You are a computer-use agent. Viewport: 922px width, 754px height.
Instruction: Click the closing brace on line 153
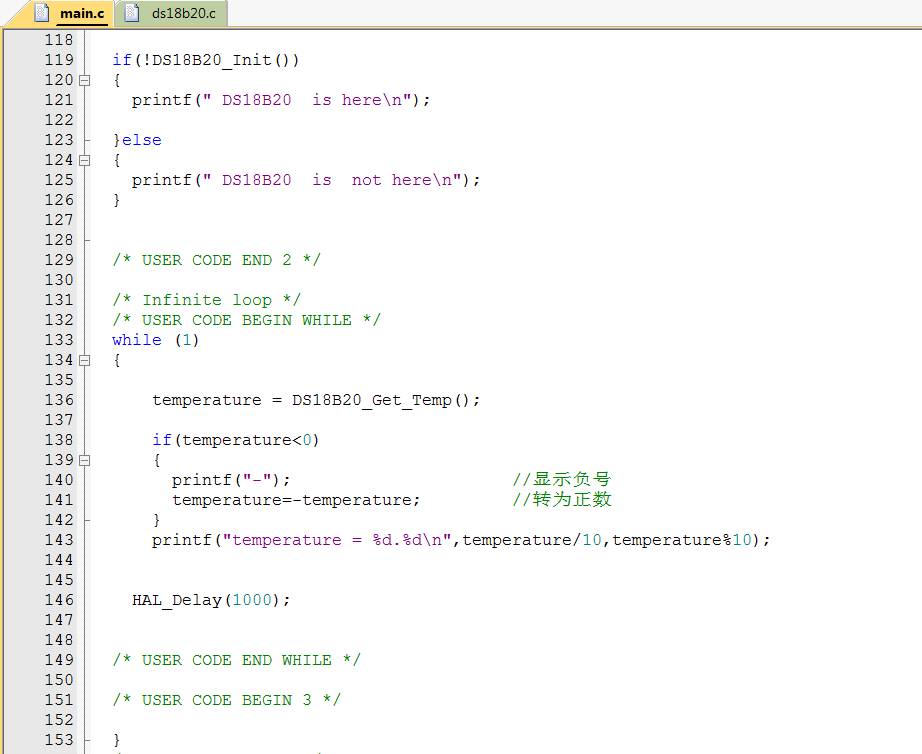[116, 740]
